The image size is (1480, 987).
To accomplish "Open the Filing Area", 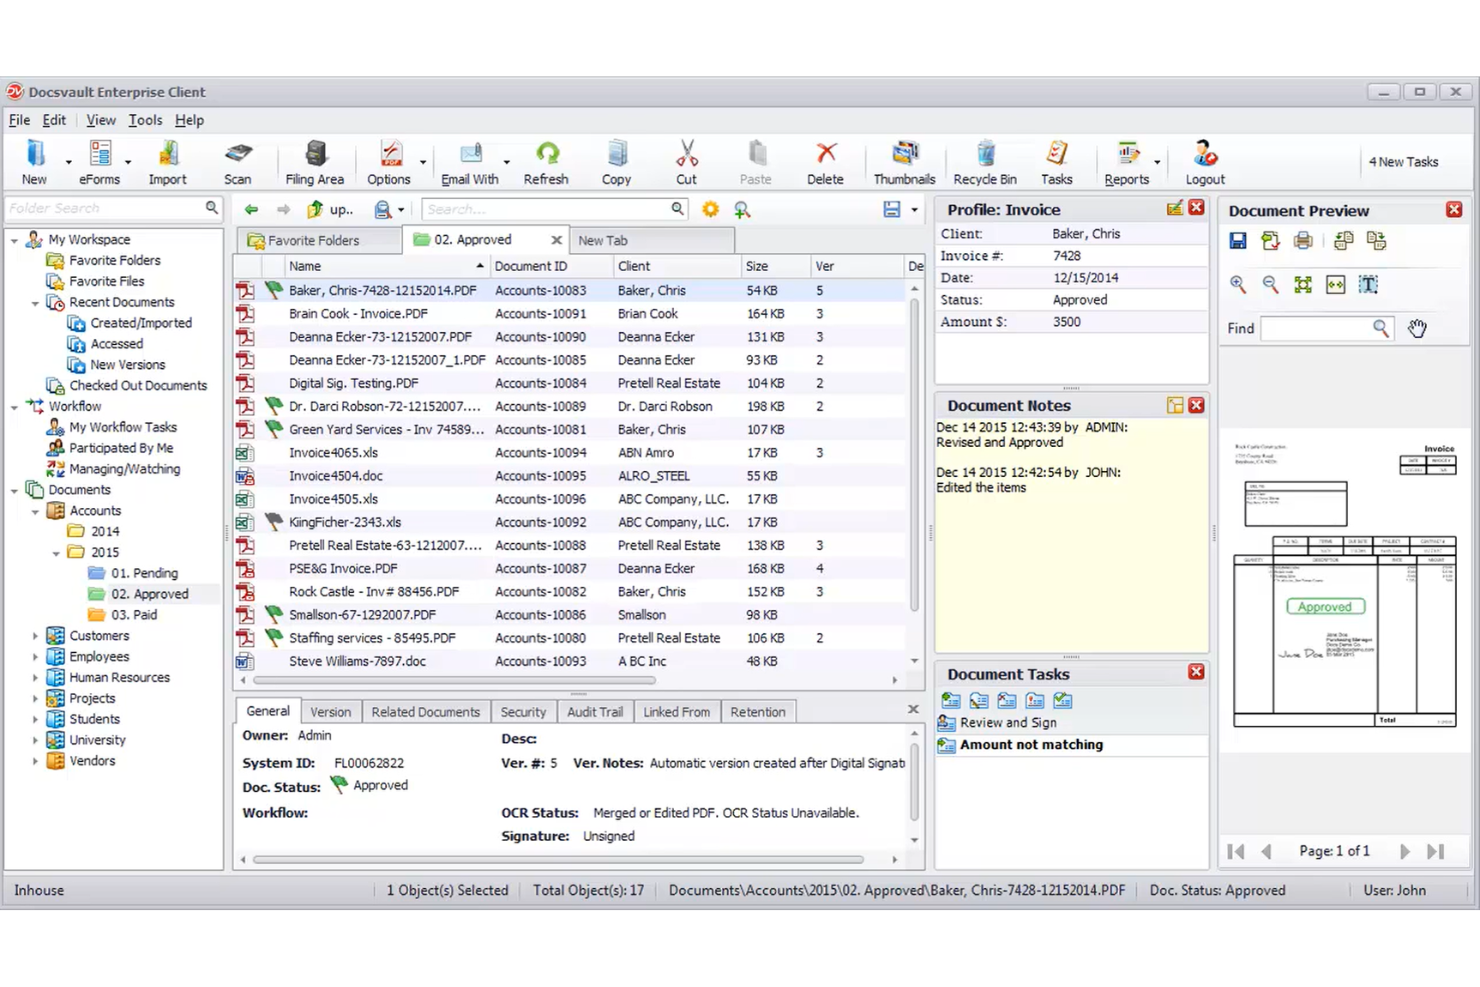I will pos(315,162).
